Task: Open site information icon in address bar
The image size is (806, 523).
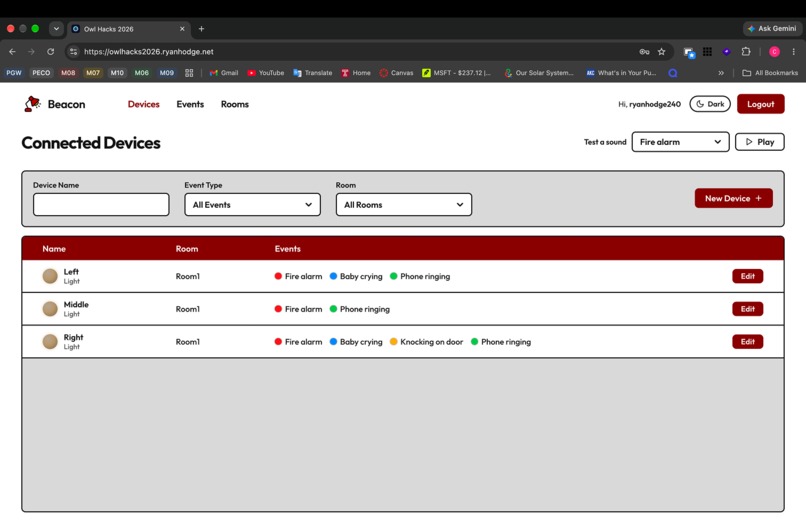Action: (74, 51)
